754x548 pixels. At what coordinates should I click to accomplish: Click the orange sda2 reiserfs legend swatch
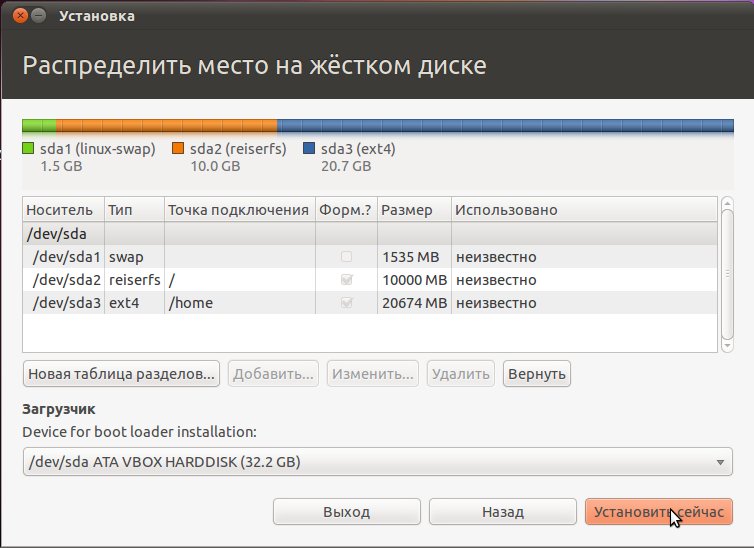[178, 148]
